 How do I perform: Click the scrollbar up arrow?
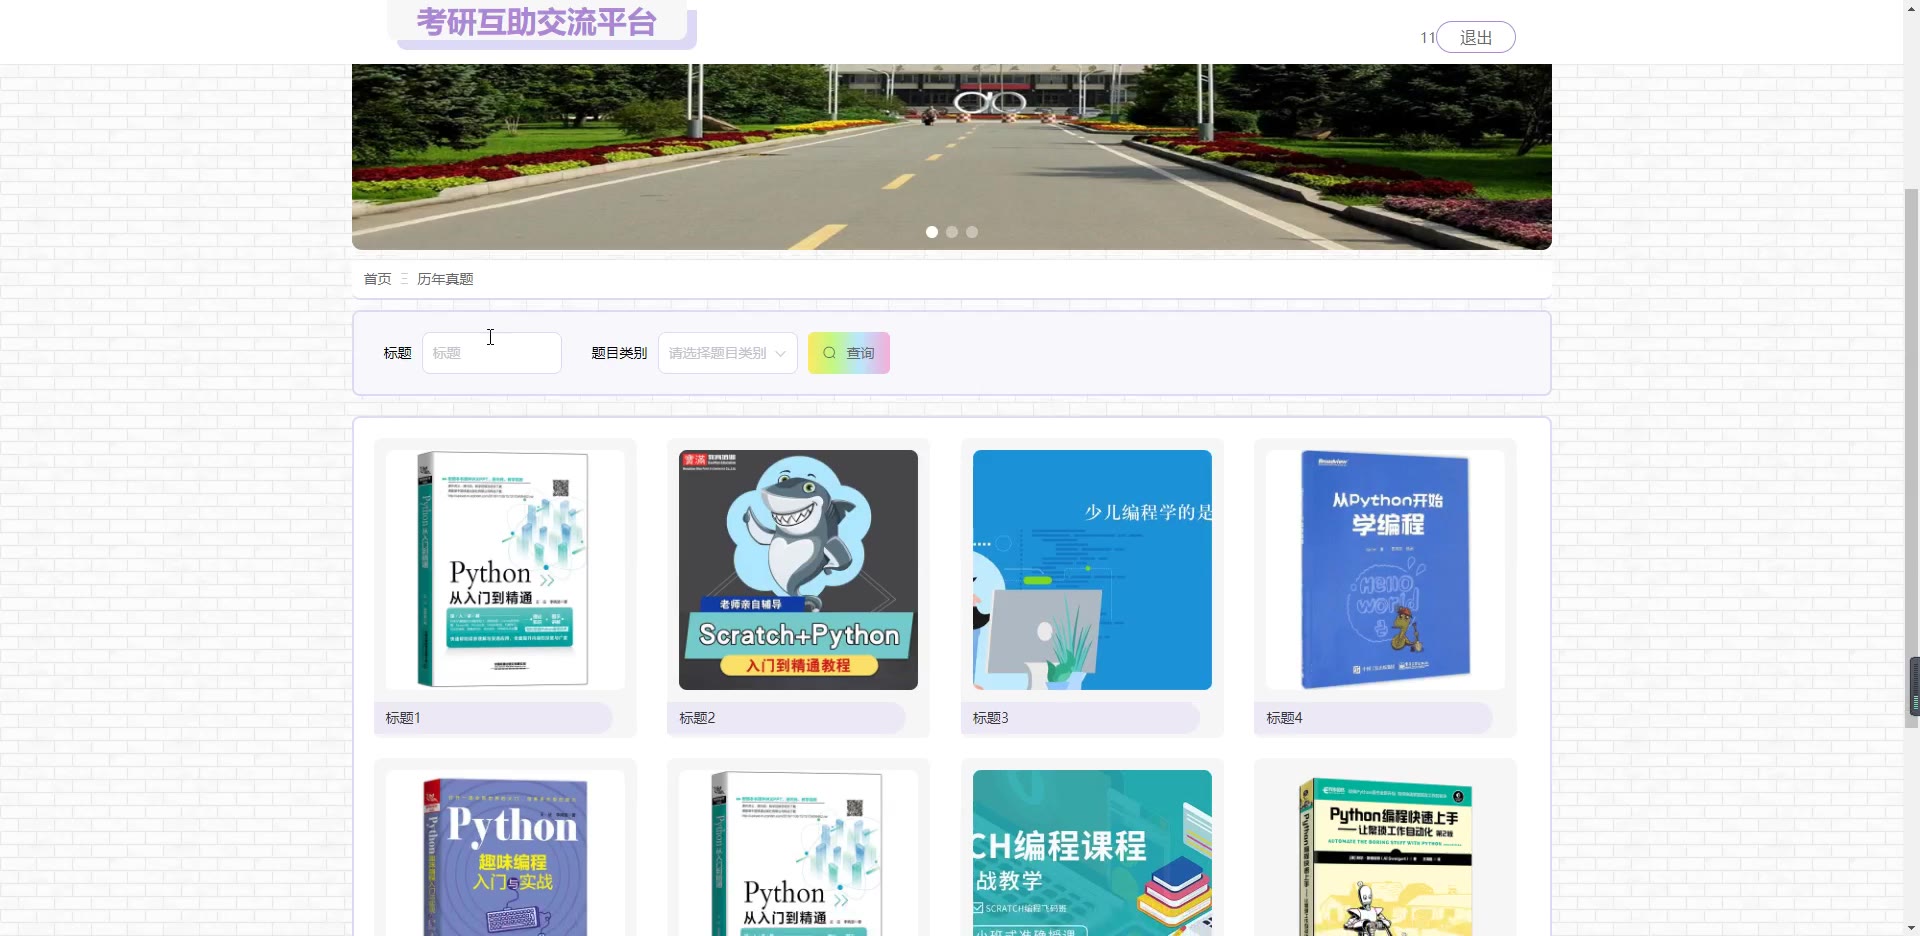pyautogui.click(x=1912, y=8)
